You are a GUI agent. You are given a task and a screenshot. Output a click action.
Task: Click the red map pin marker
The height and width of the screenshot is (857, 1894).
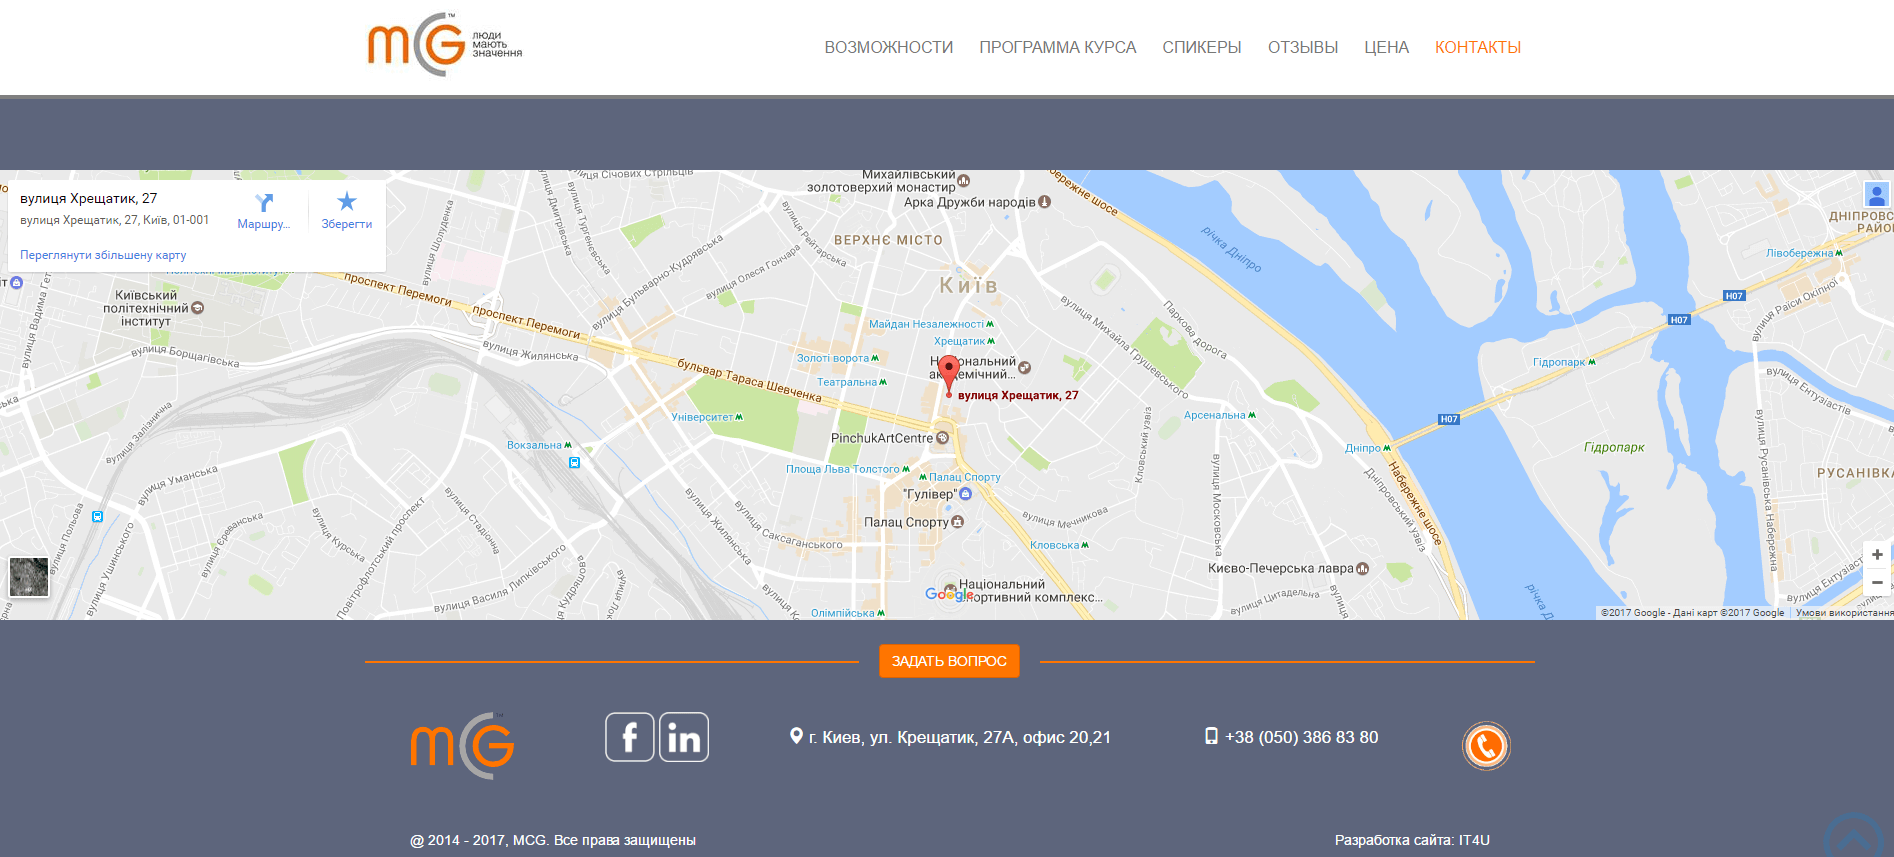pyautogui.click(x=949, y=374)
